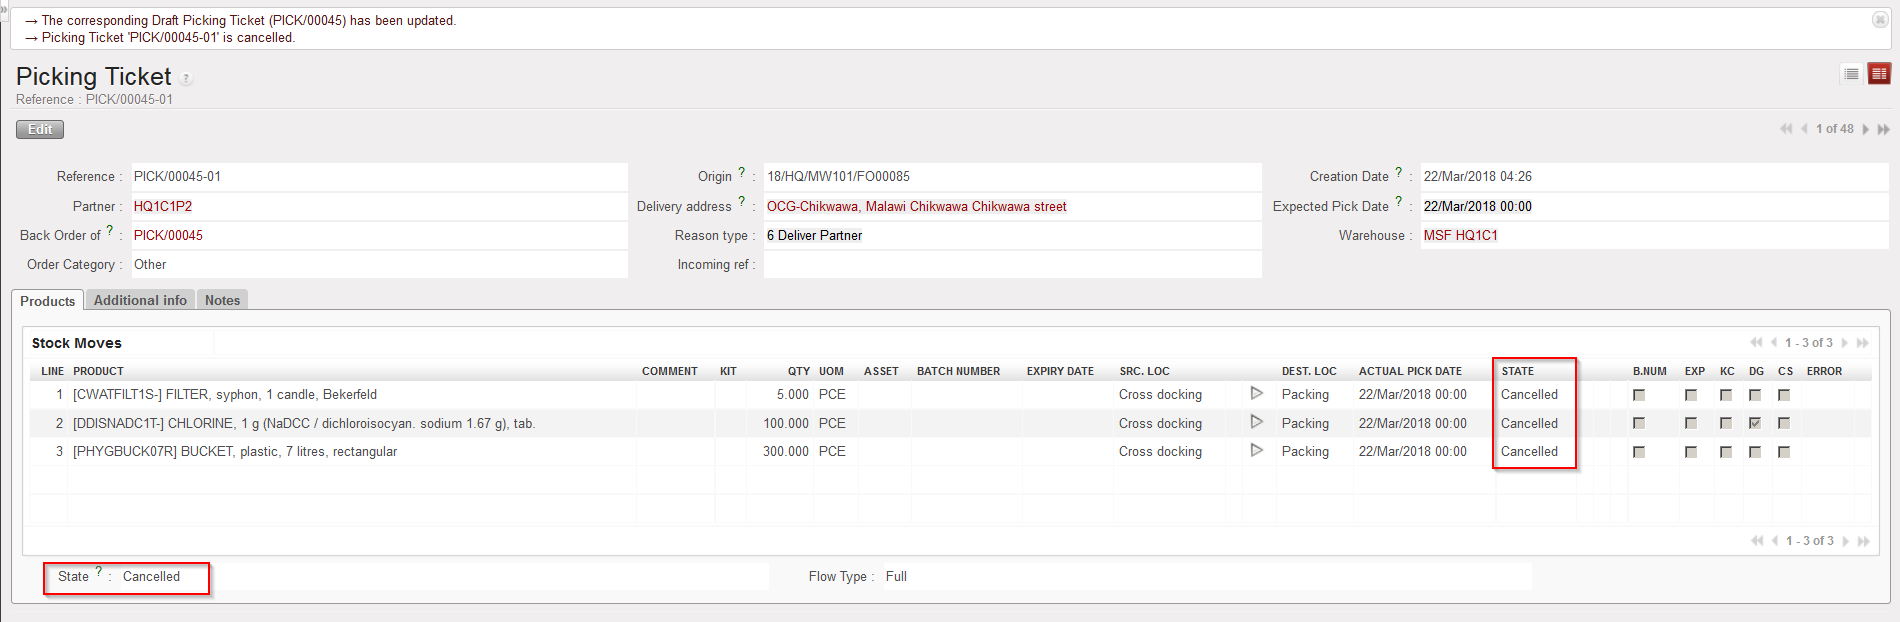Toggle B.NUM checkbox in FILTER row
1900x622 pixels.
[1639, 395]
